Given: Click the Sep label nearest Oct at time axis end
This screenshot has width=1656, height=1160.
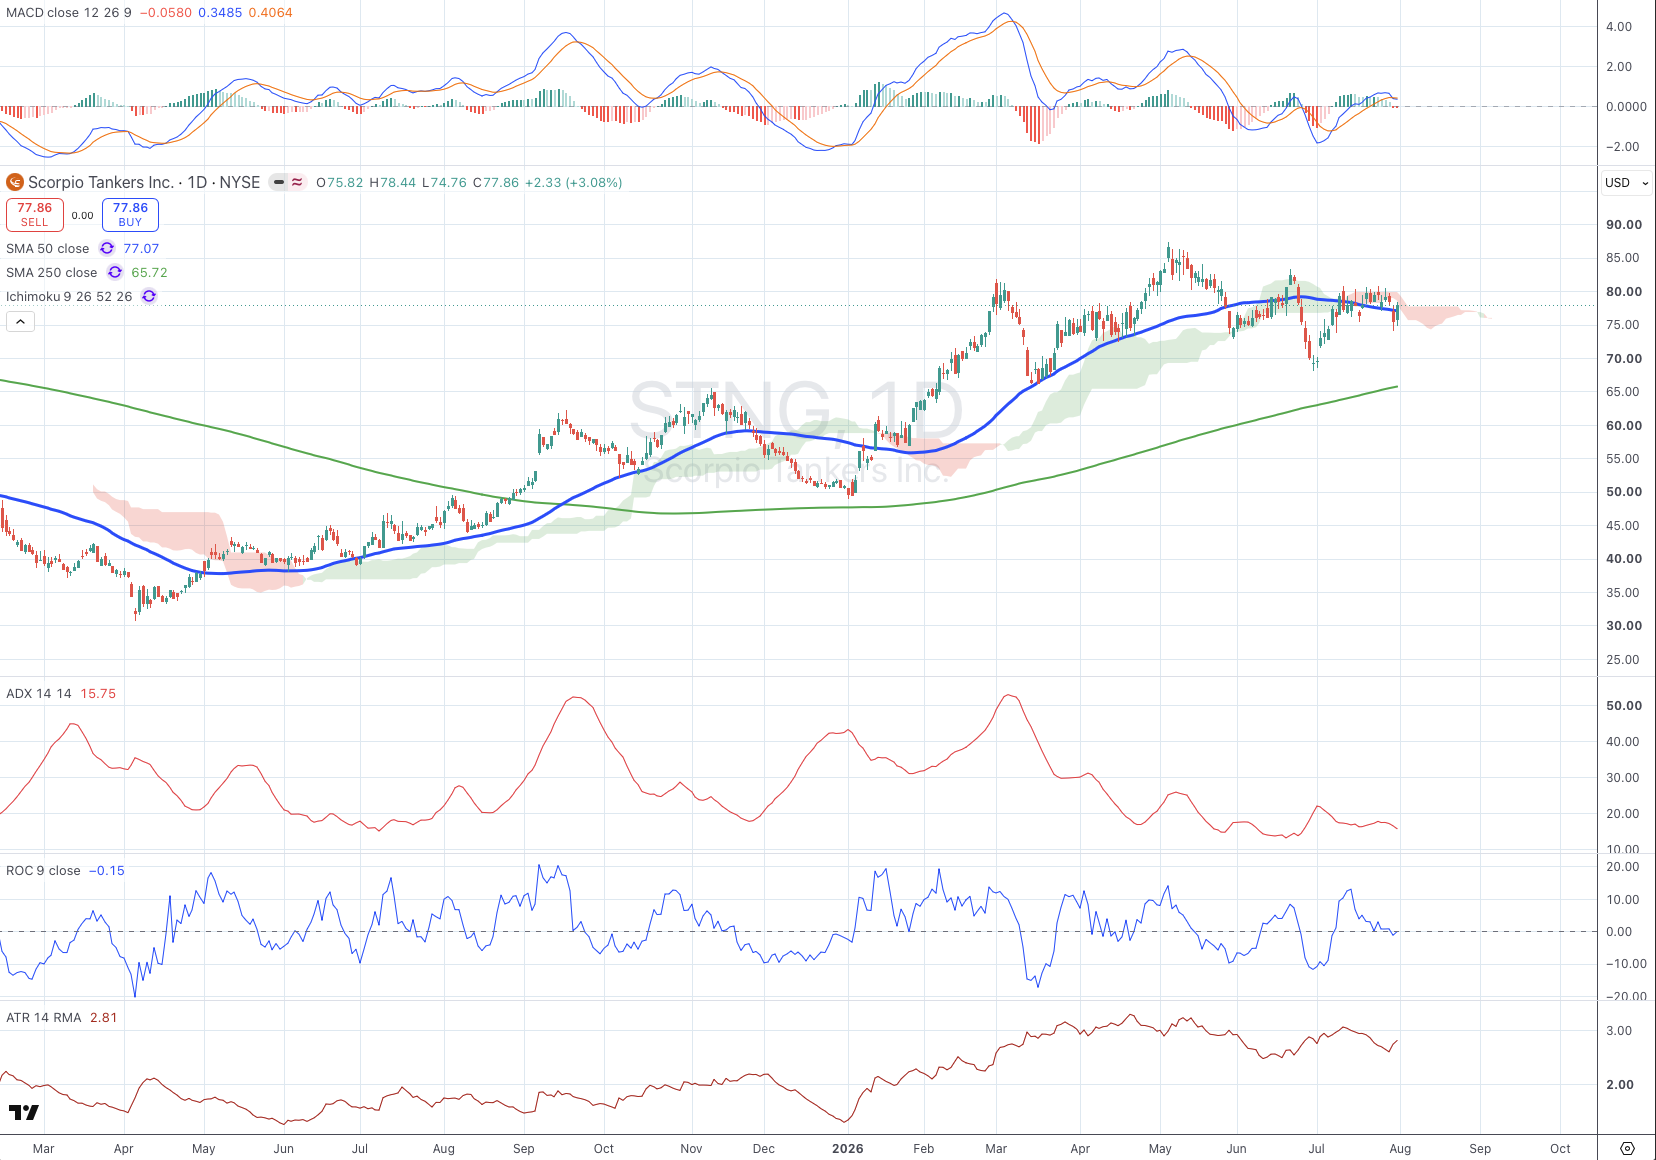Looking at the screenshot, I should click(x=1480, y=1148).
